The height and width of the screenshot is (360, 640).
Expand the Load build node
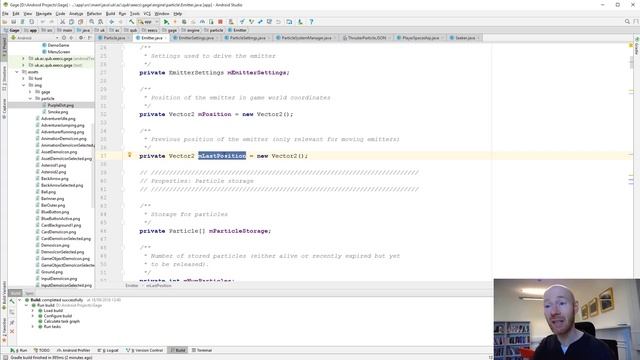33,311
